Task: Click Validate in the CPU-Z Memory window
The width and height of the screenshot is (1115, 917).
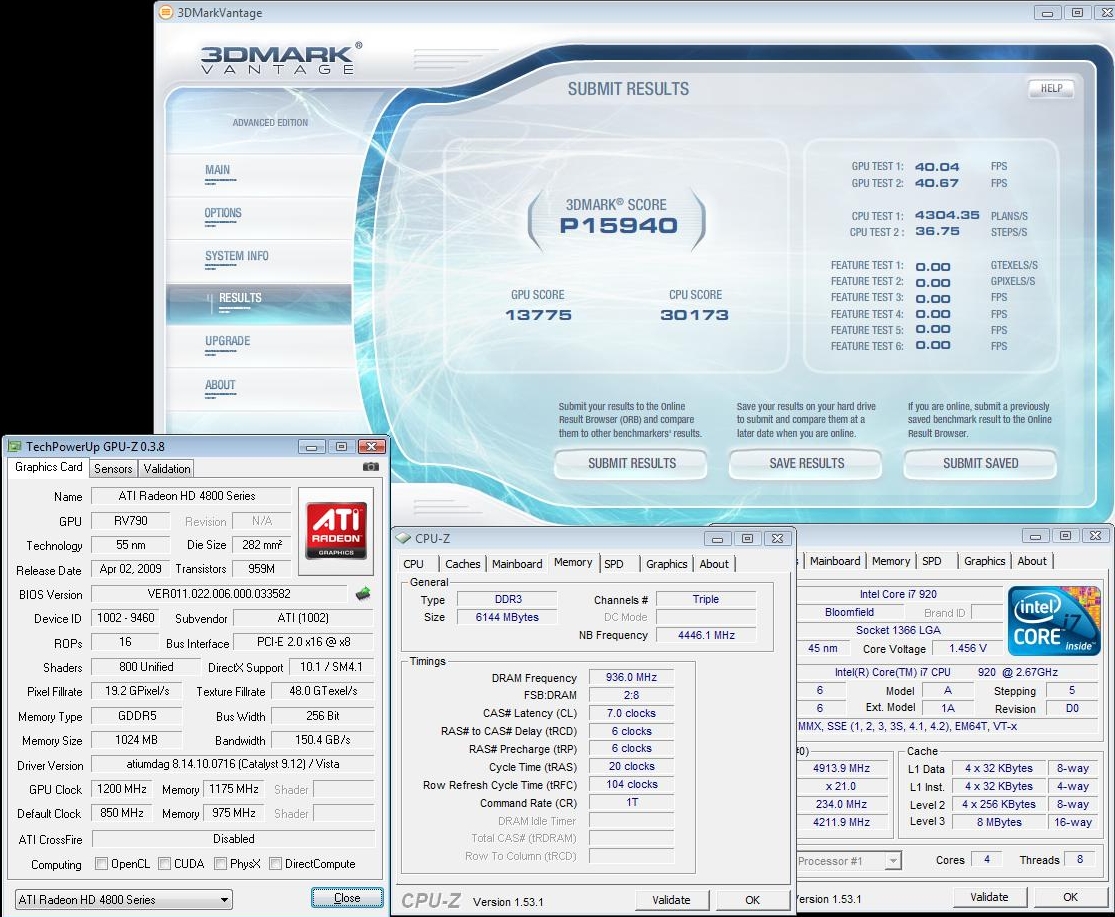Action: tap(671, 900)
